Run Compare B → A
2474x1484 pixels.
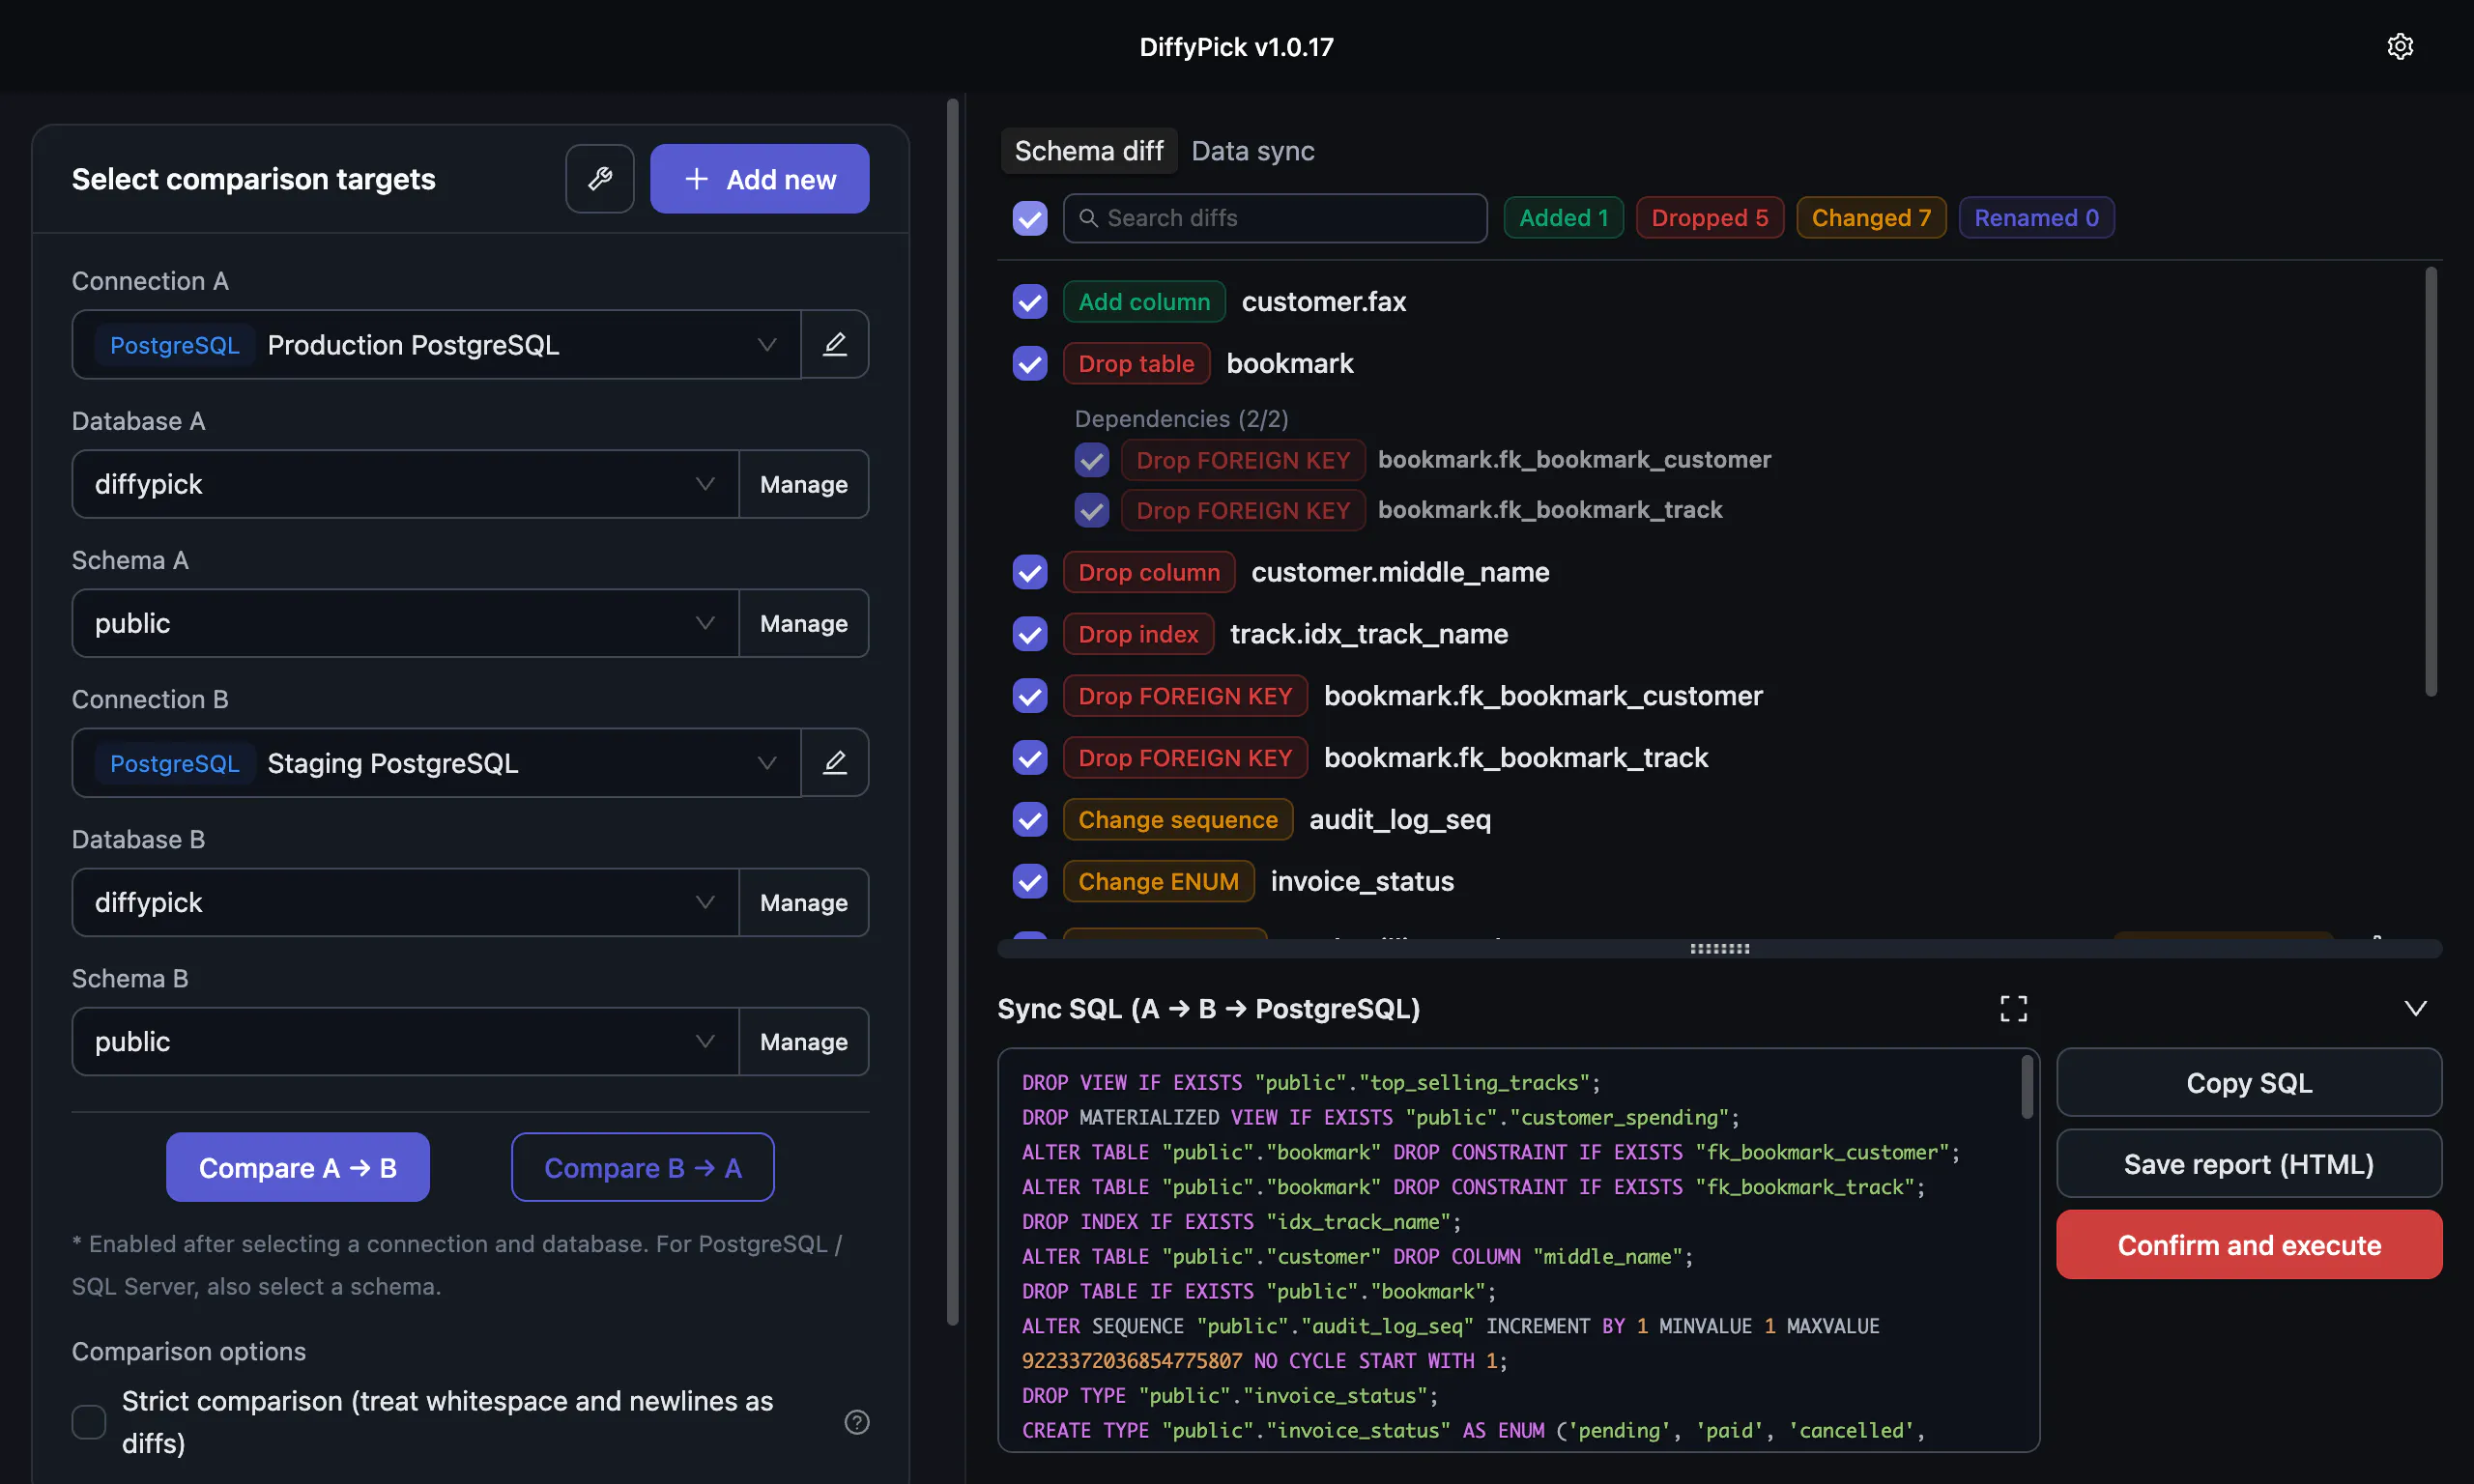[643, 1168]
